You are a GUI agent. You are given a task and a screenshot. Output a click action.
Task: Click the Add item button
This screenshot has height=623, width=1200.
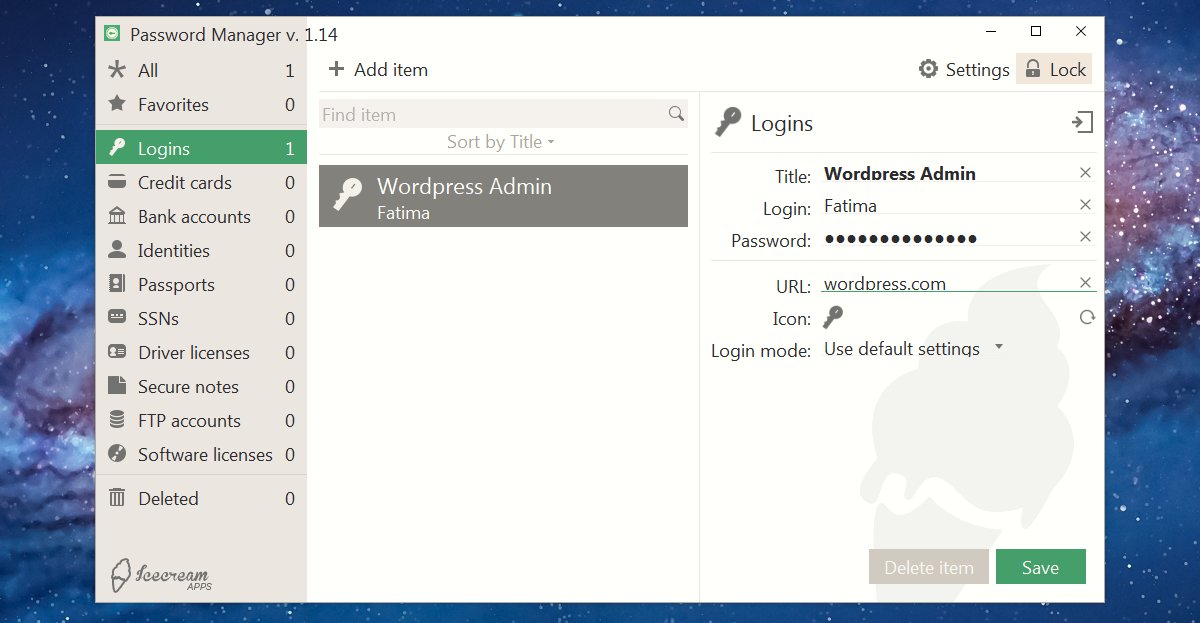coord(378,70)
